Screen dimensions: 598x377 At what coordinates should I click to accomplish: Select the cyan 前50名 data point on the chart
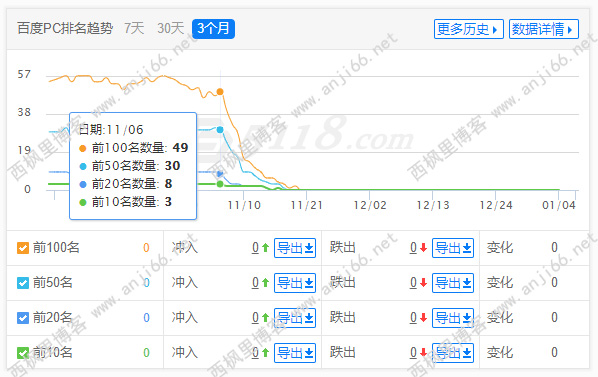pos(220,130)
